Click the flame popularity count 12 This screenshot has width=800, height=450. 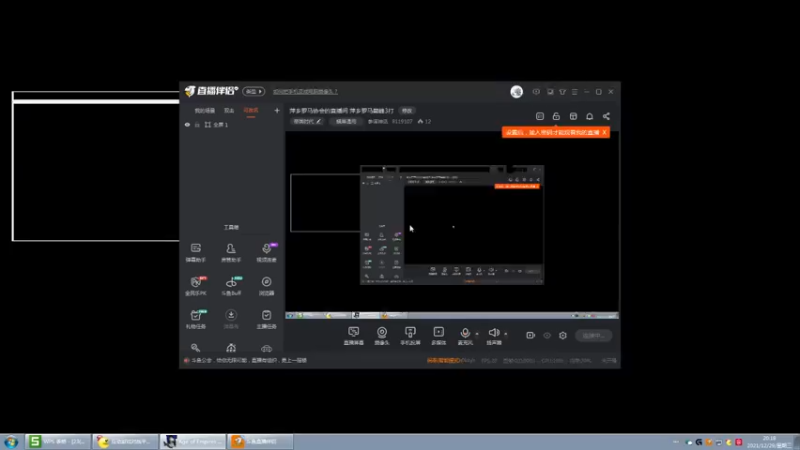click(424, 121)
